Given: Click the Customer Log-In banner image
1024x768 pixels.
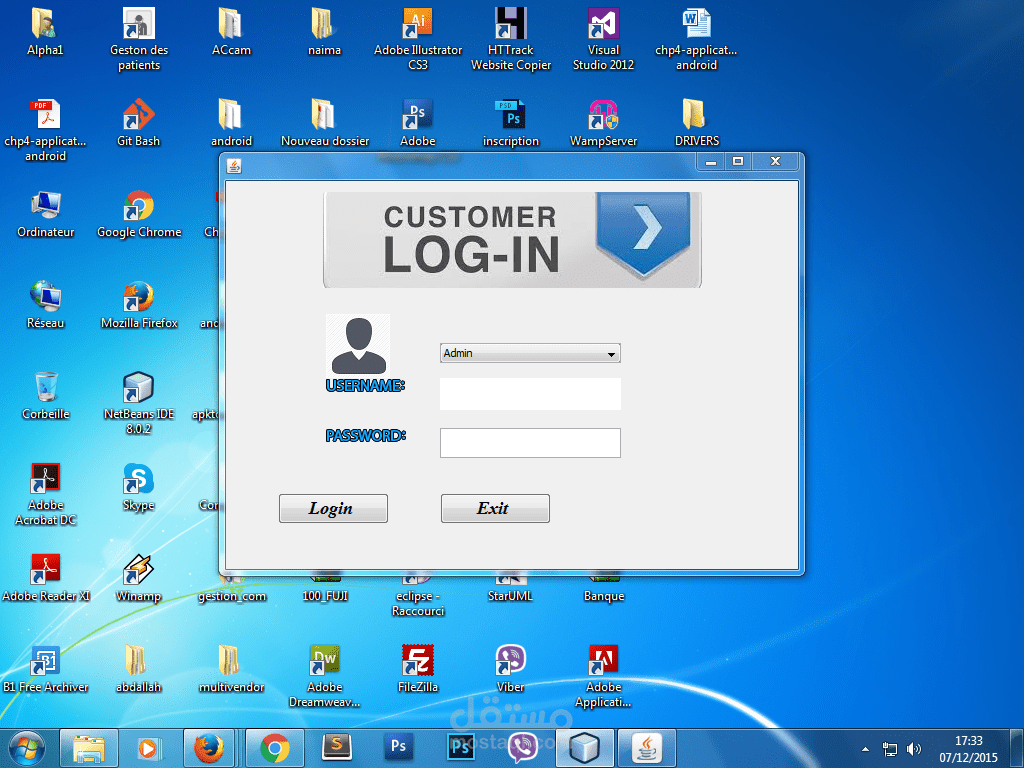Looking at the screenshot, I should click(x=512, y=240).
